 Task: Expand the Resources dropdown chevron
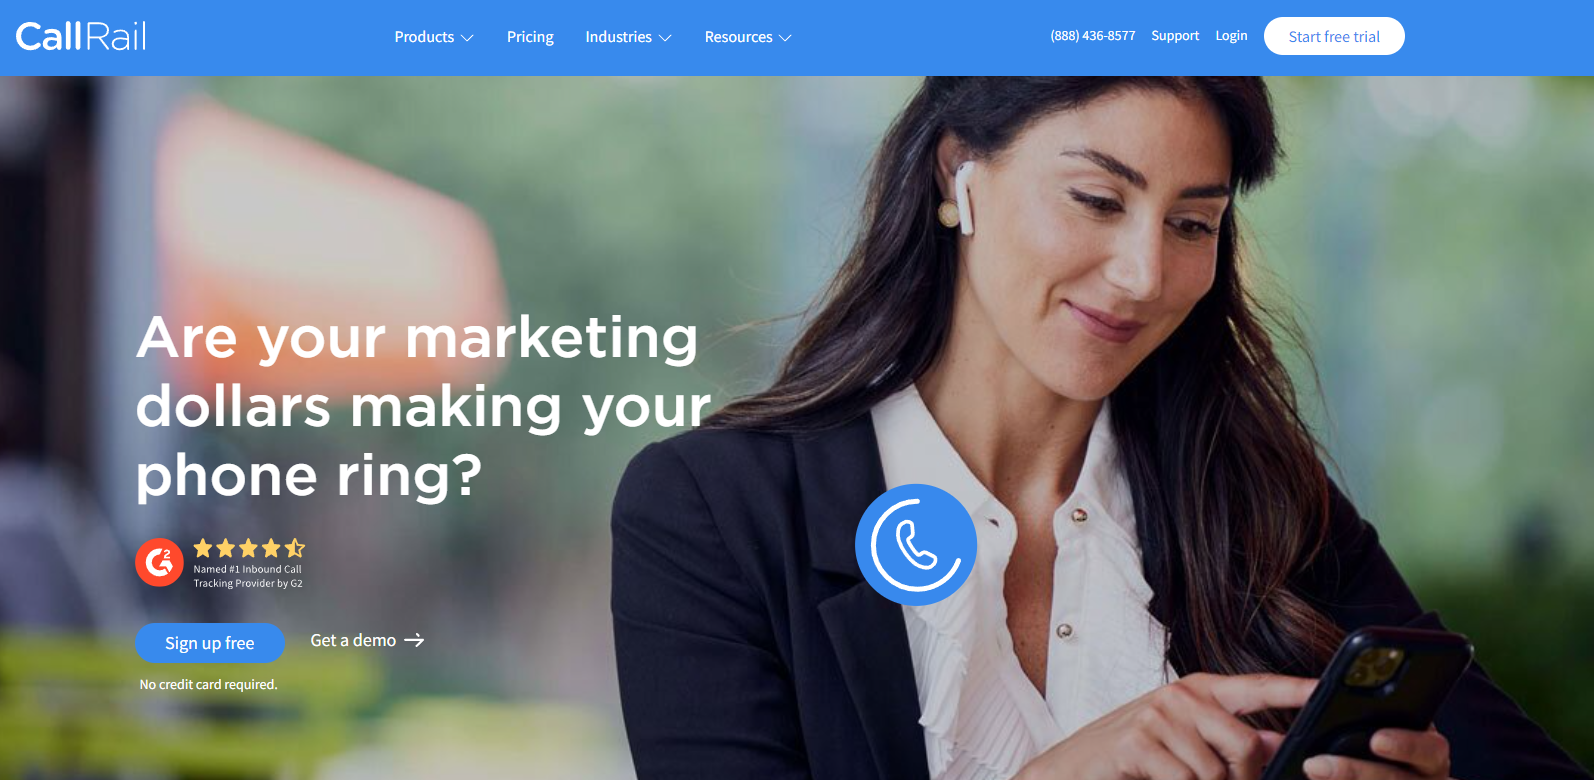point(785,38)
